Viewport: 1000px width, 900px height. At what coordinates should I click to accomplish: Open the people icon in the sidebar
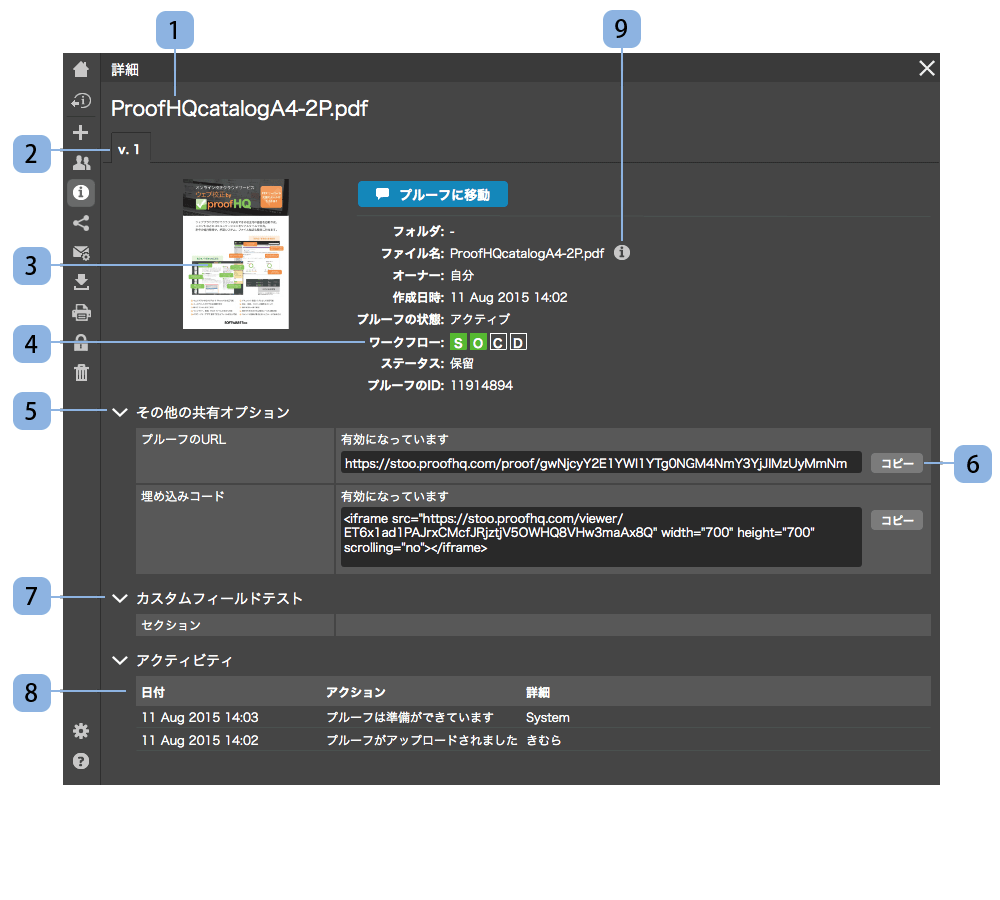[x=81, y=162]
